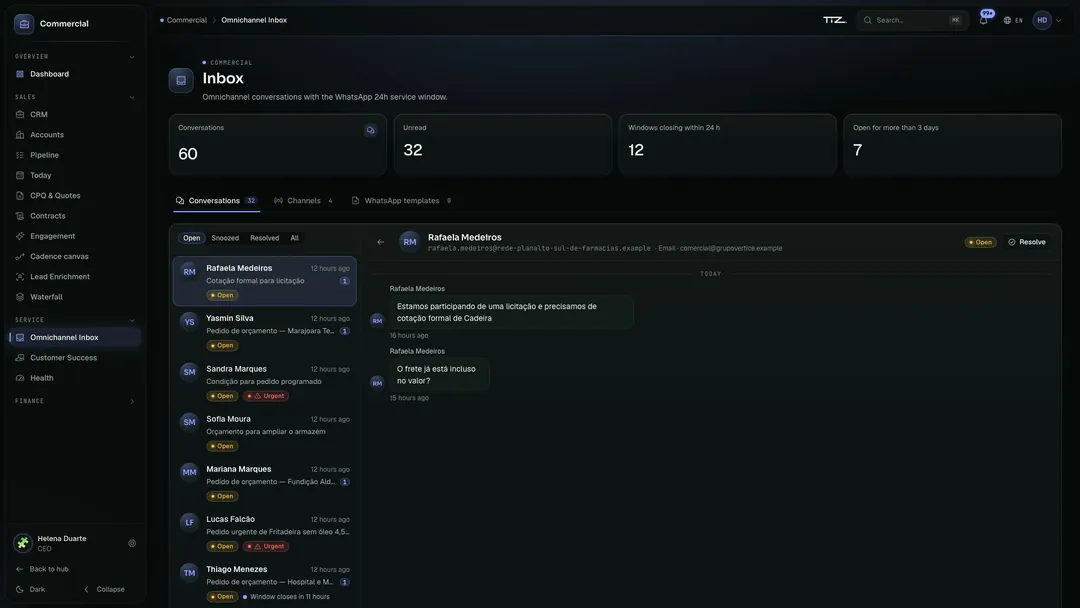Collapse the Sales section

pos(132,97)
